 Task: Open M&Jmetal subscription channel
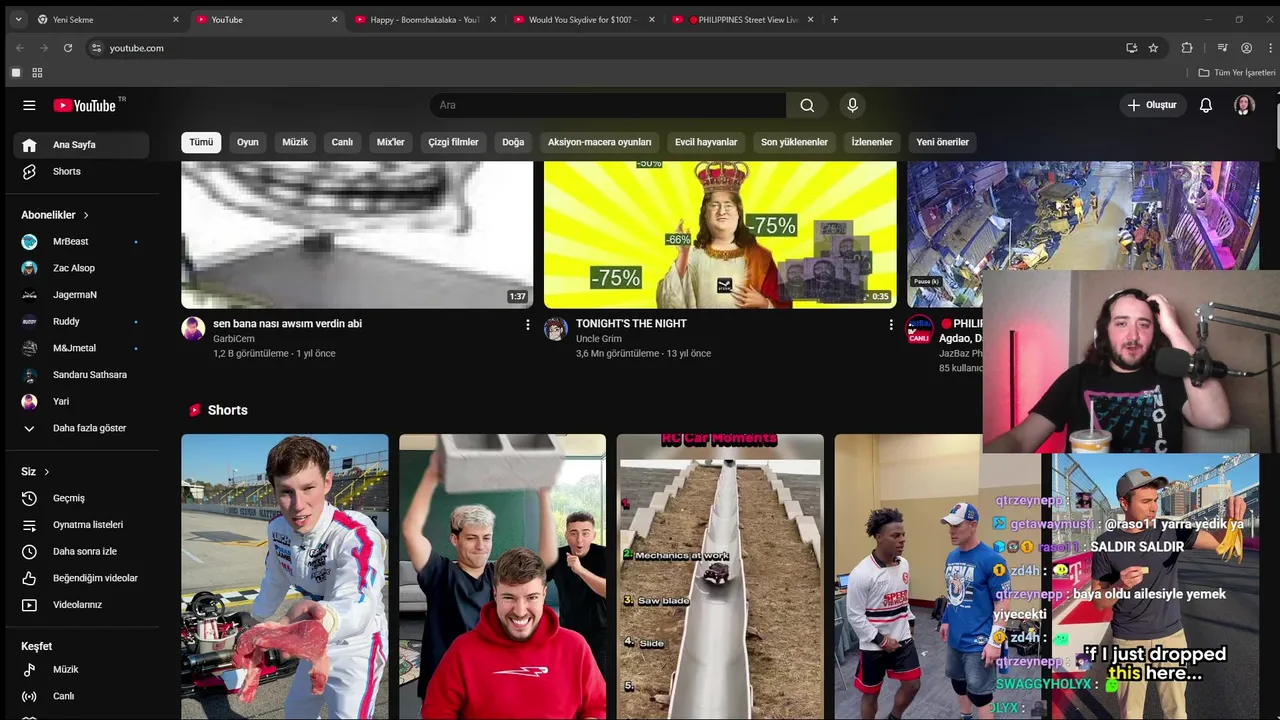82,348
